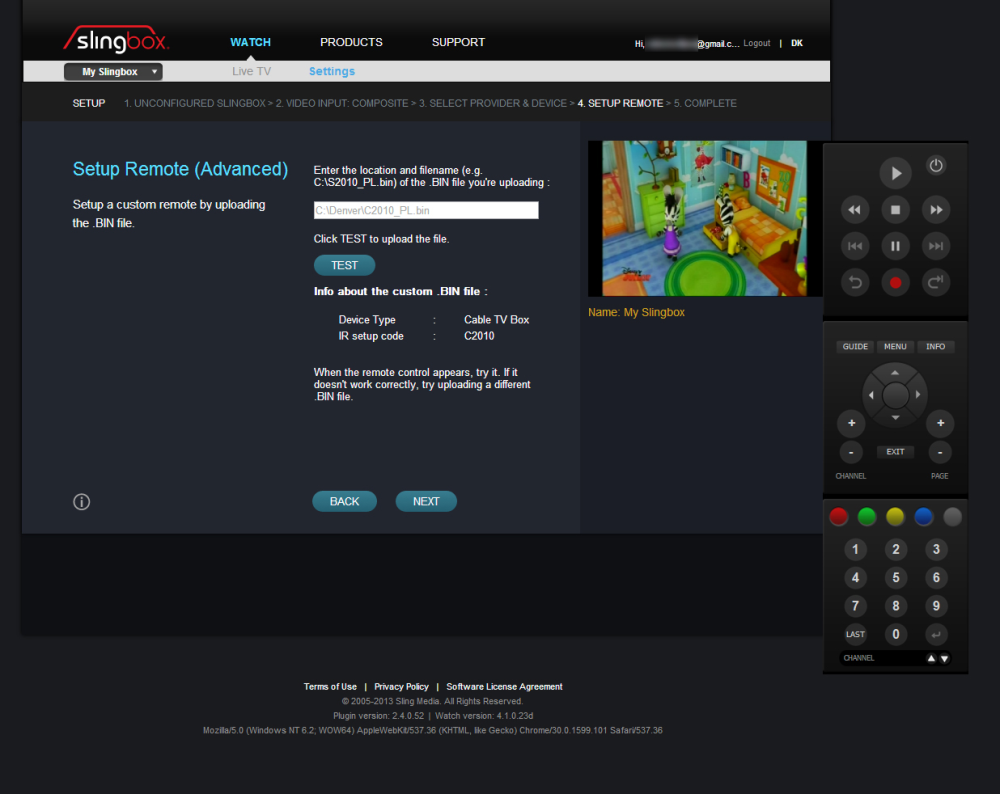Click the yellow color button on remote
The height and width of the screenshot is (794, 1000).
point(895,517)
